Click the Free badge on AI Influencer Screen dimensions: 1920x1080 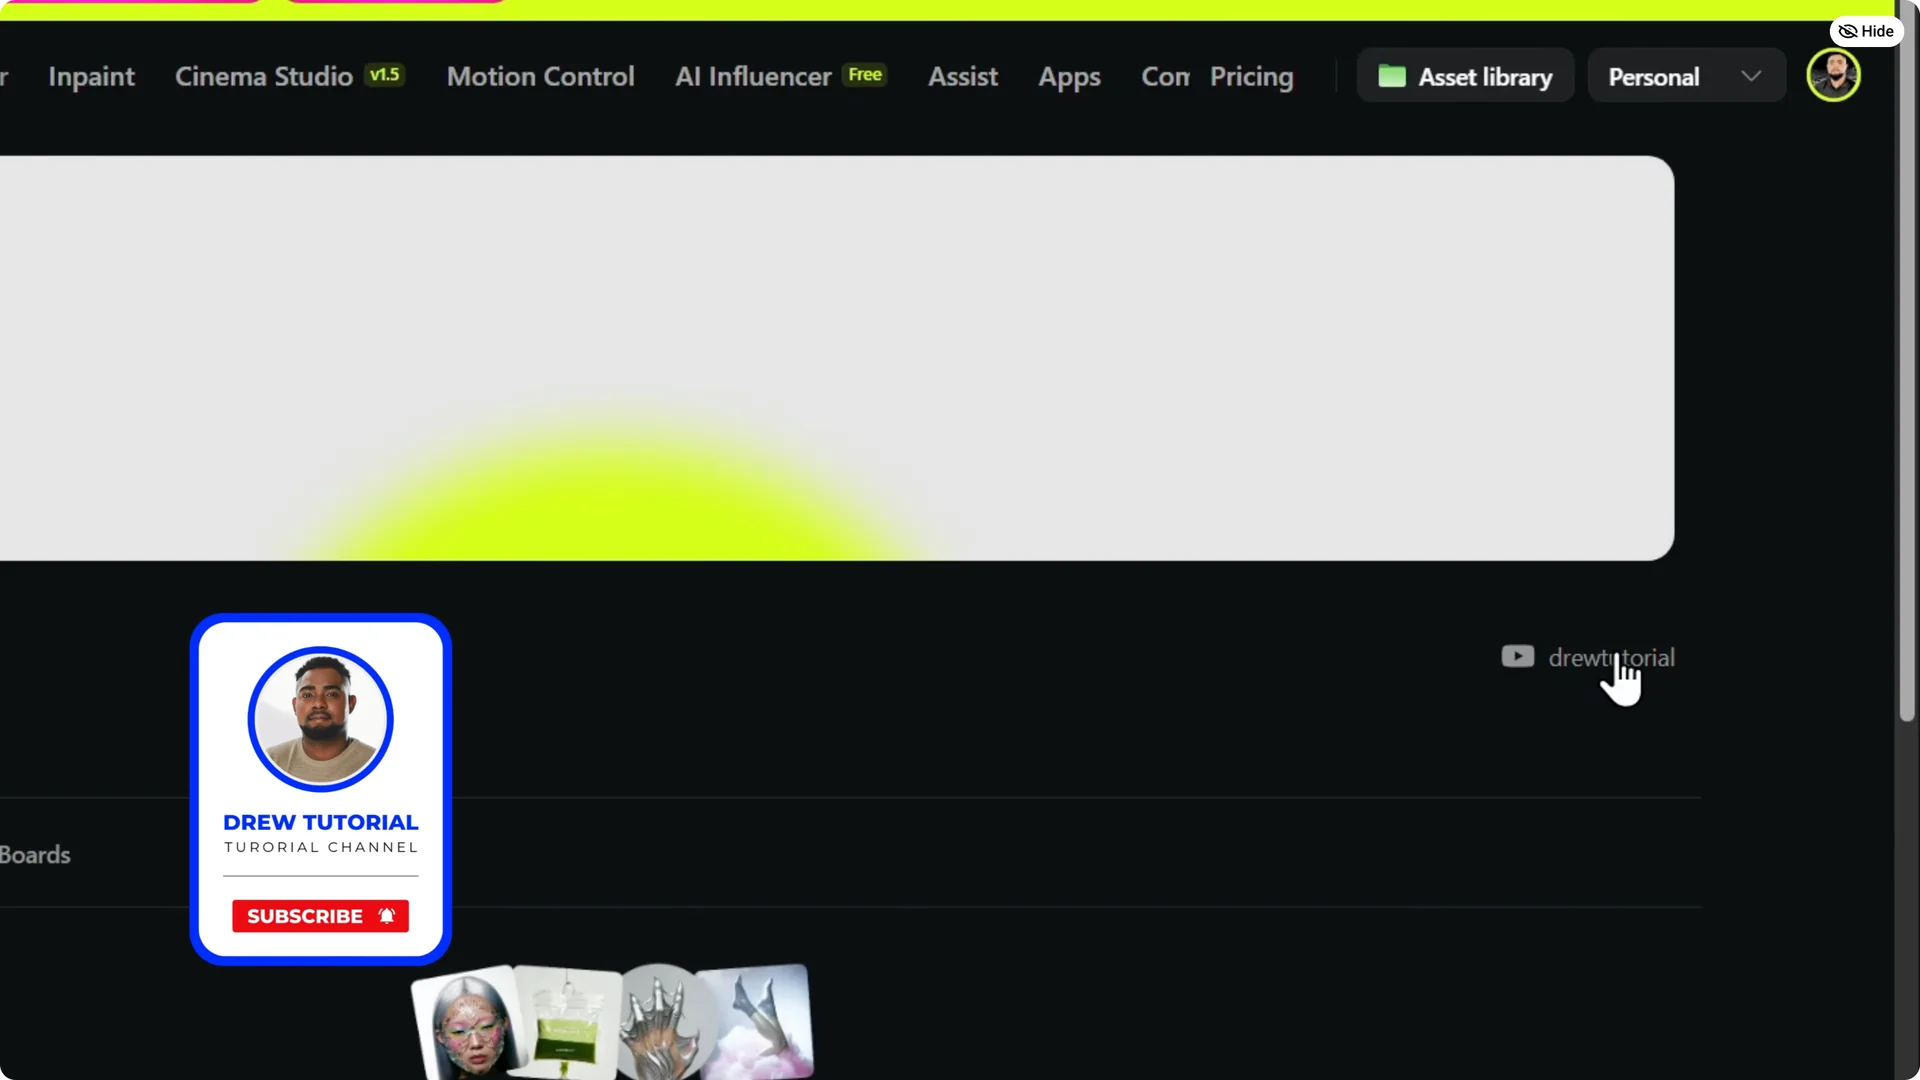pyautogui.click(x=865, y=74)
